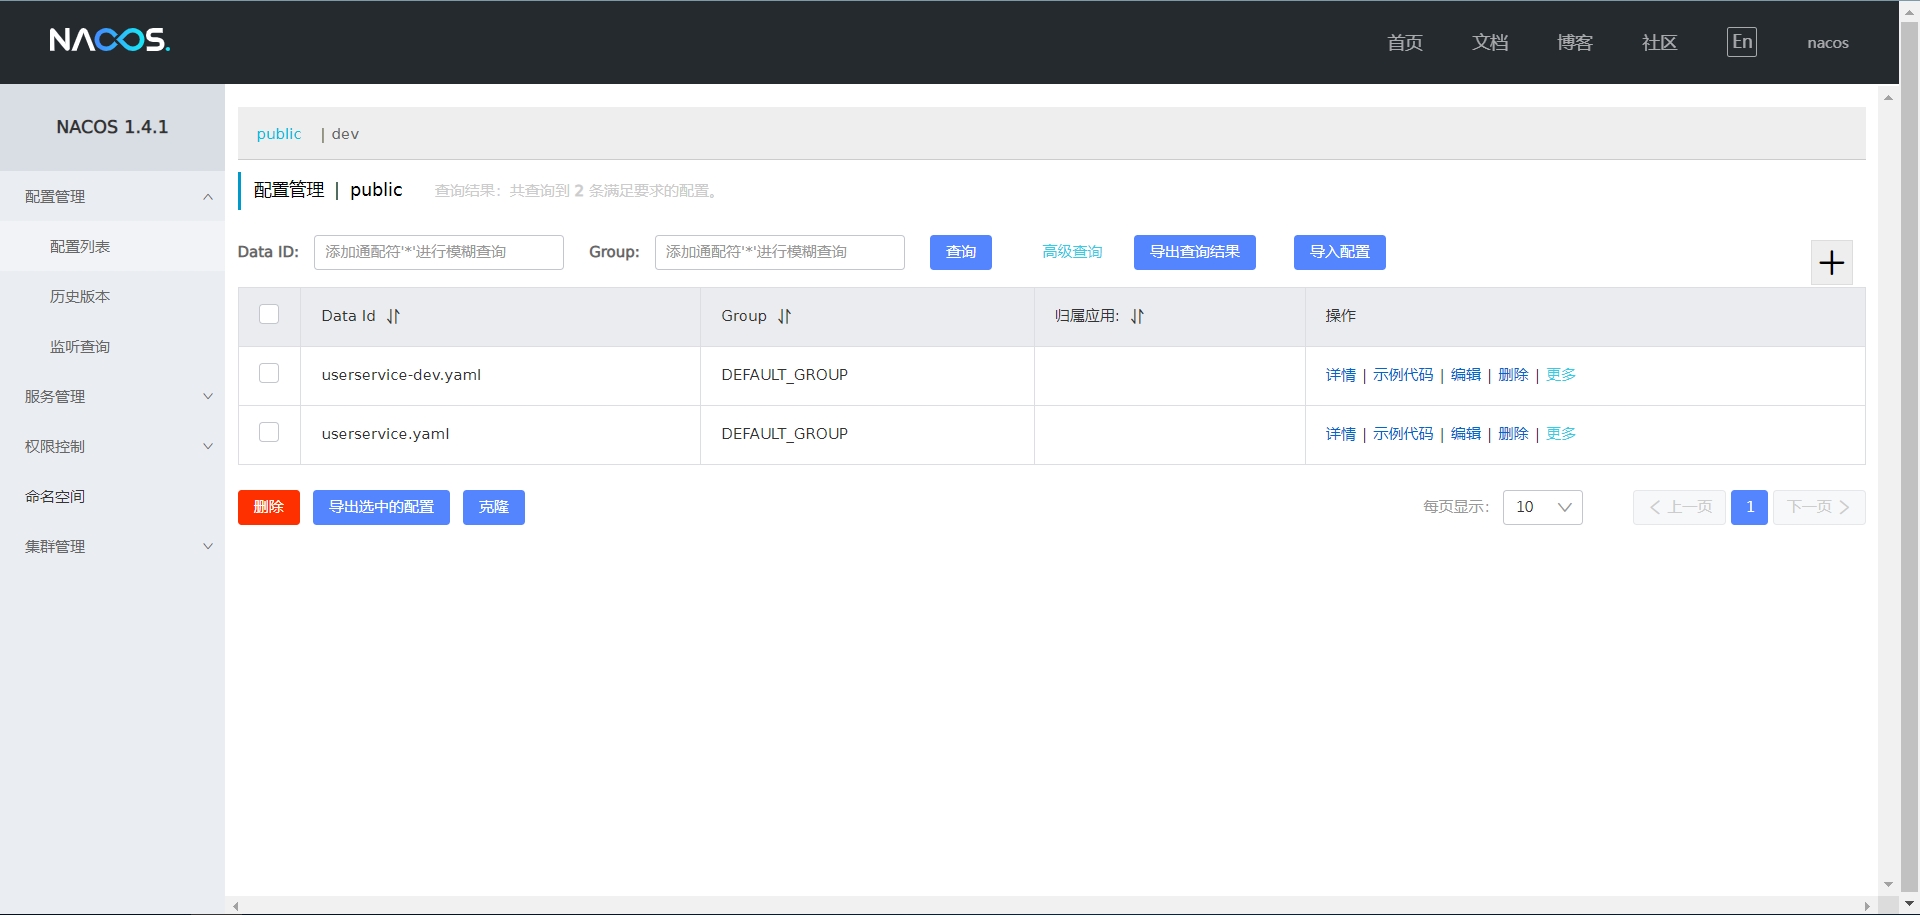Open 更多 menu for userservice-dev.yaml
1920x915 pixels.
tap(1561, 375)
